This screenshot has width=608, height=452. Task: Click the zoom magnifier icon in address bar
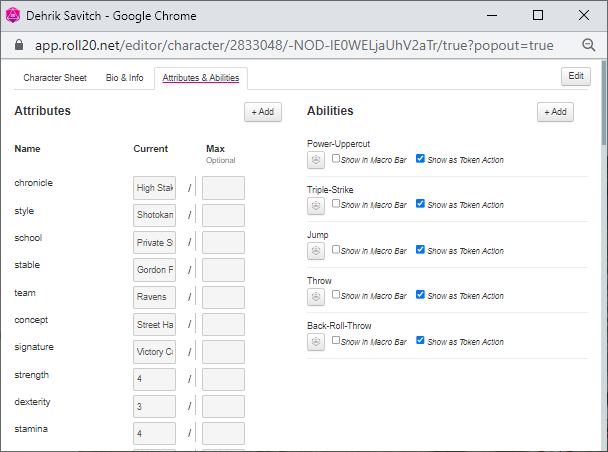pos(589,45)
